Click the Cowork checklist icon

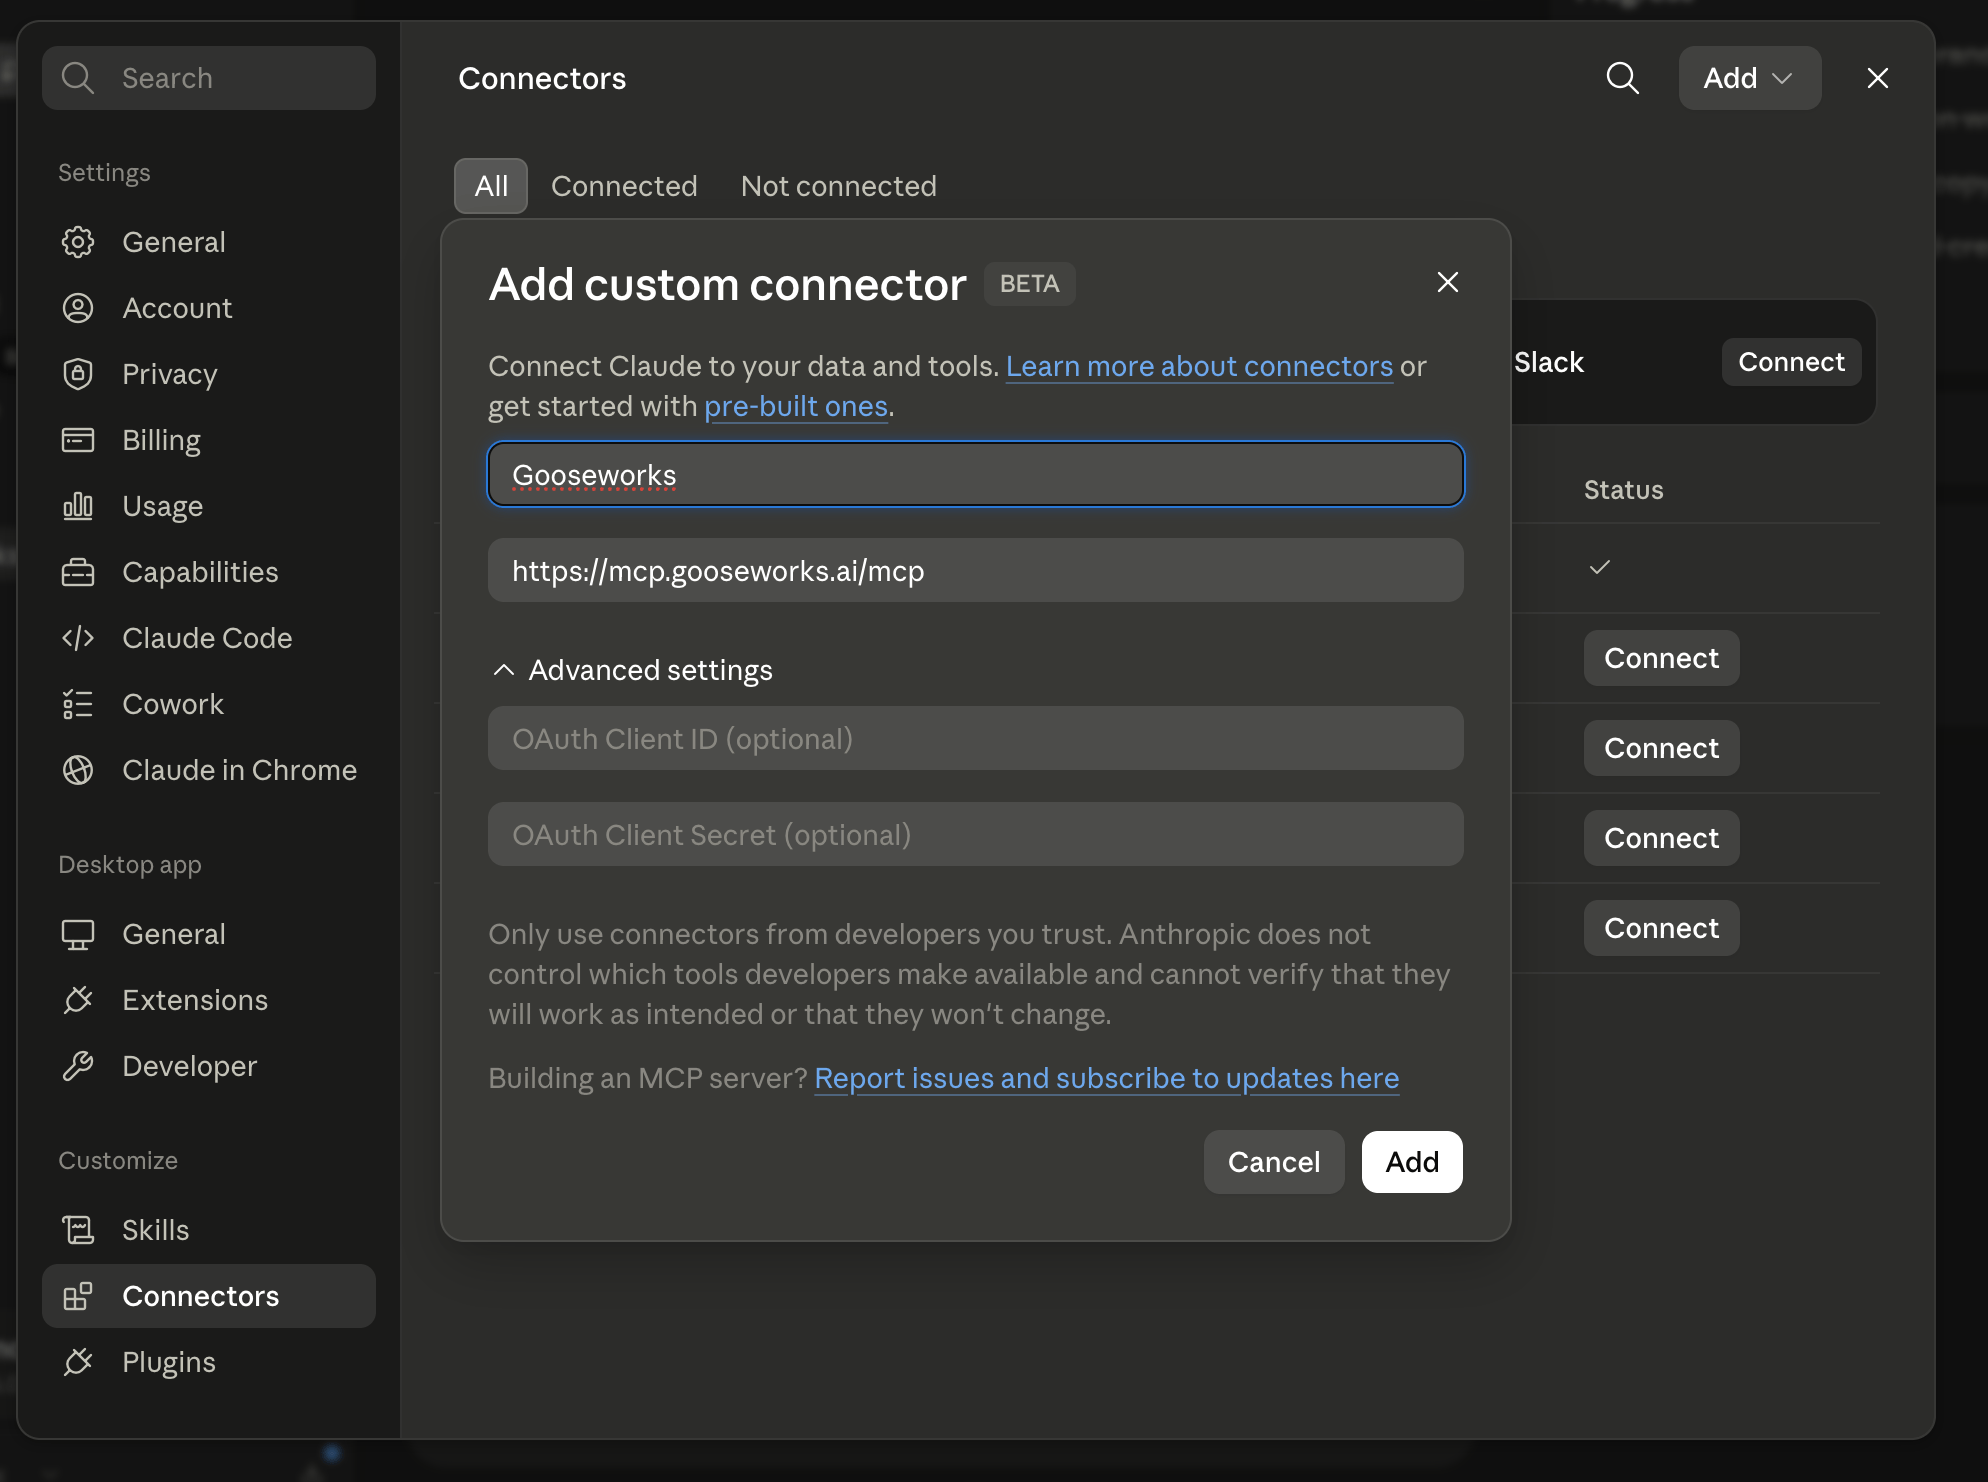point(78,704)
